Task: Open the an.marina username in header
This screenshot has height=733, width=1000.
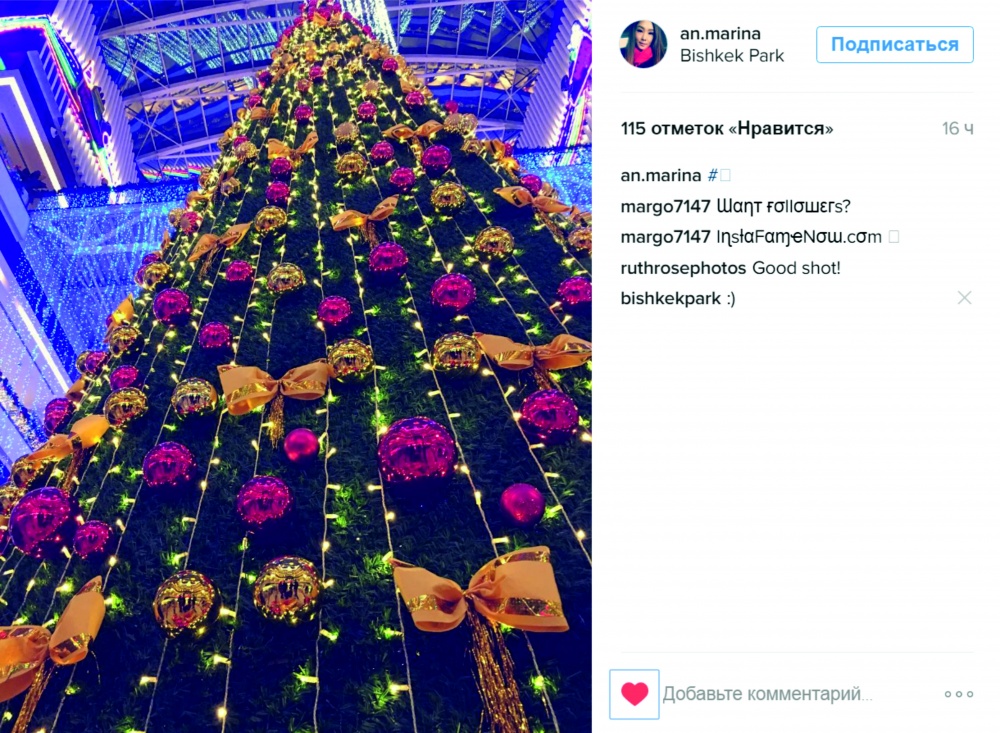Action: [x=719, y=33]
